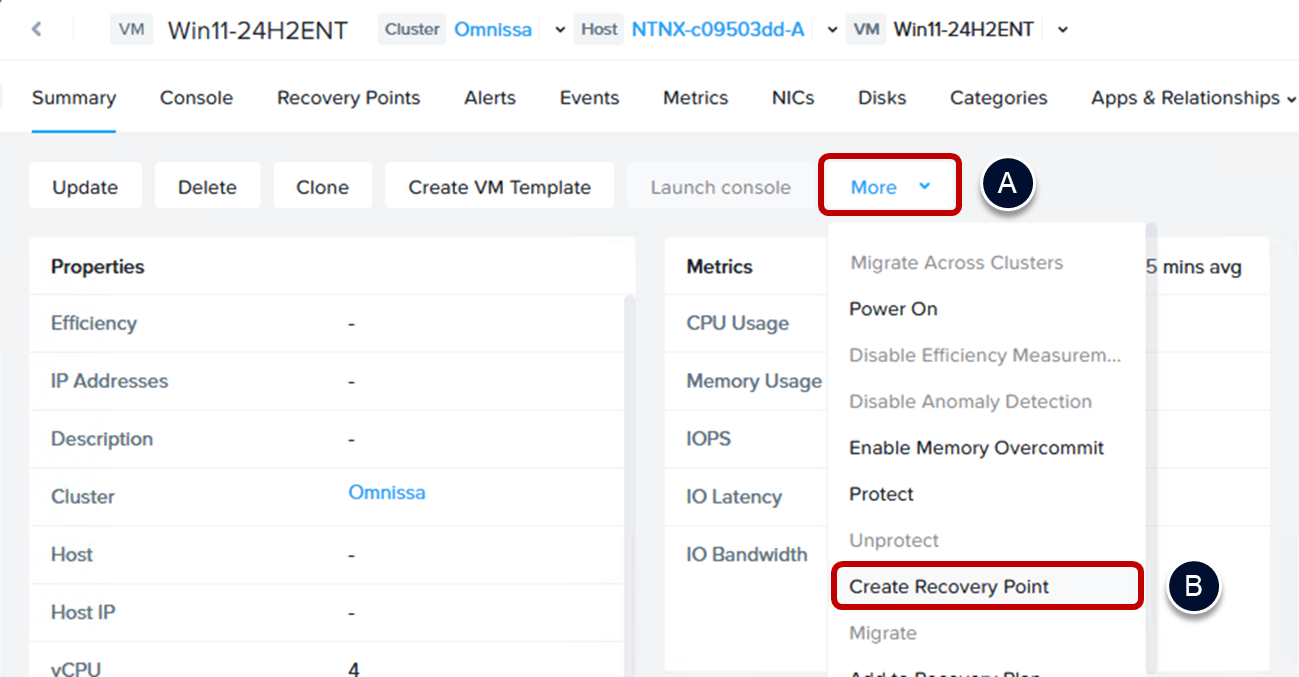Expand the Host breadcrumb dropdown chevron
Image resolution: width=1299 pixels, height=677 pixels.
832,30
